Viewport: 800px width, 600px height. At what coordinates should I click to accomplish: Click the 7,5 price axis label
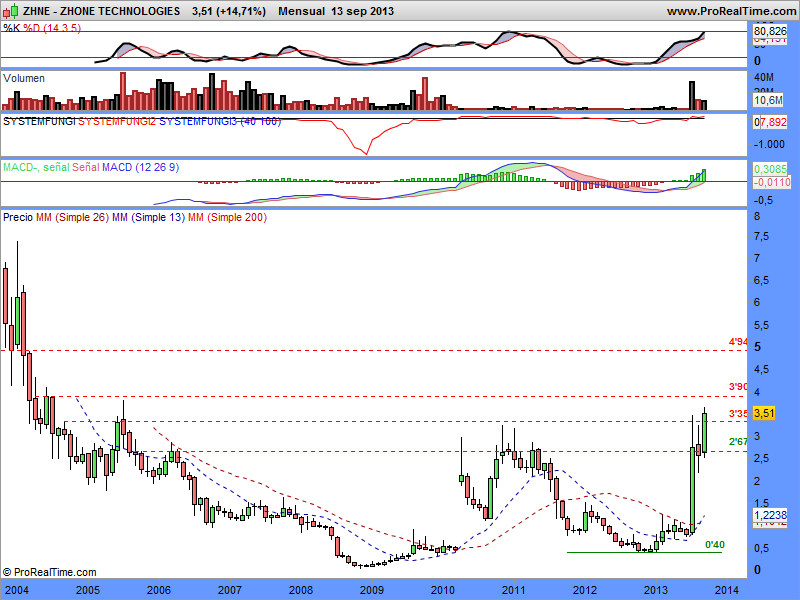coord(761,236)
